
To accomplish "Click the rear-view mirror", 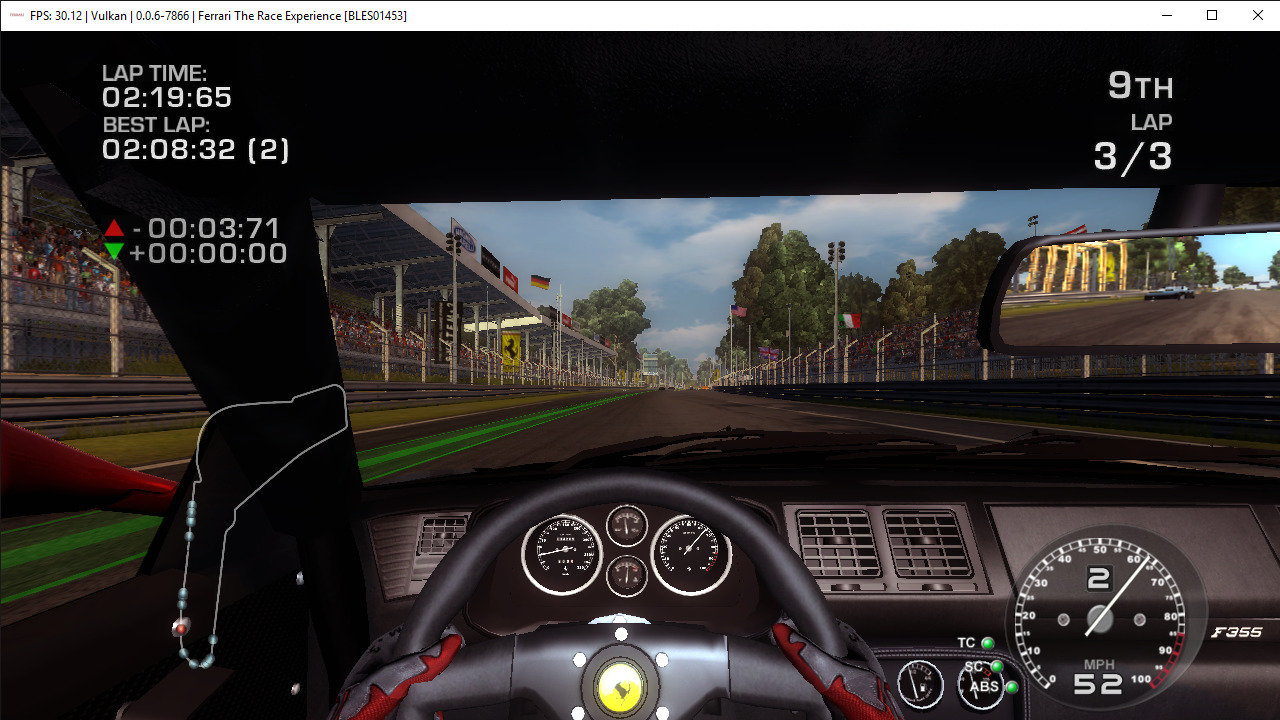I will (1130, 290).
